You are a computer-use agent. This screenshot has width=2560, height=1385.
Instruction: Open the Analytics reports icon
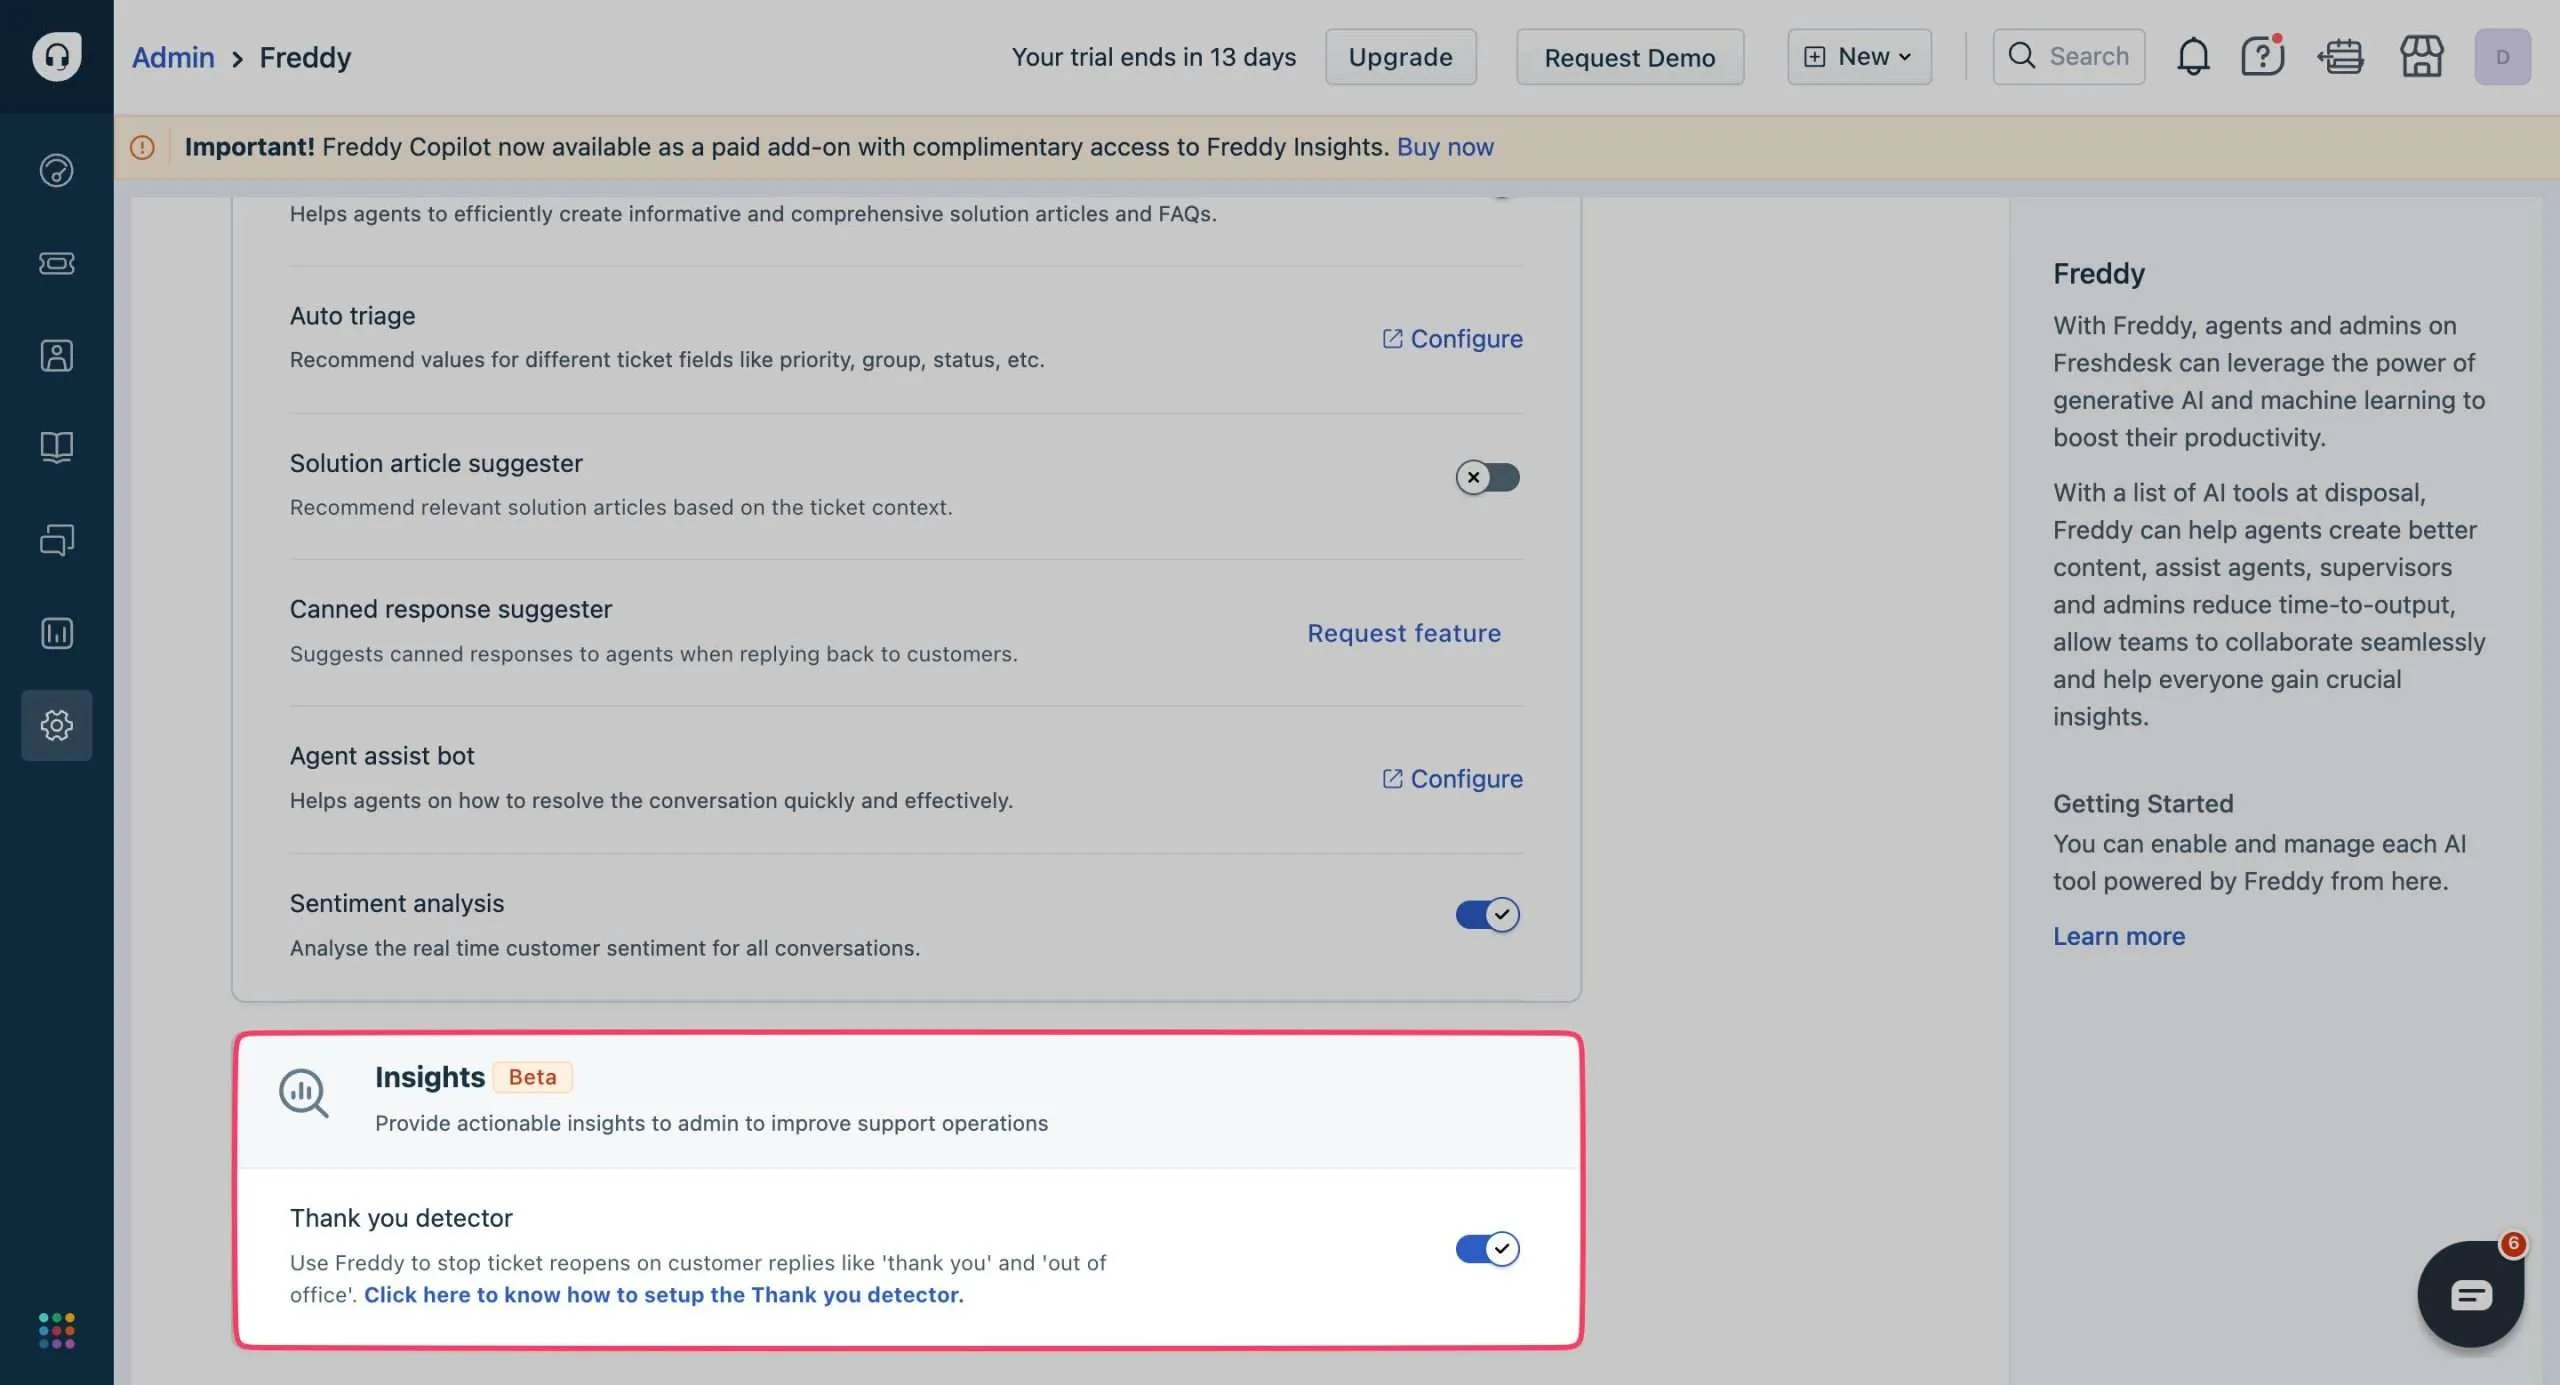point(56,633)
